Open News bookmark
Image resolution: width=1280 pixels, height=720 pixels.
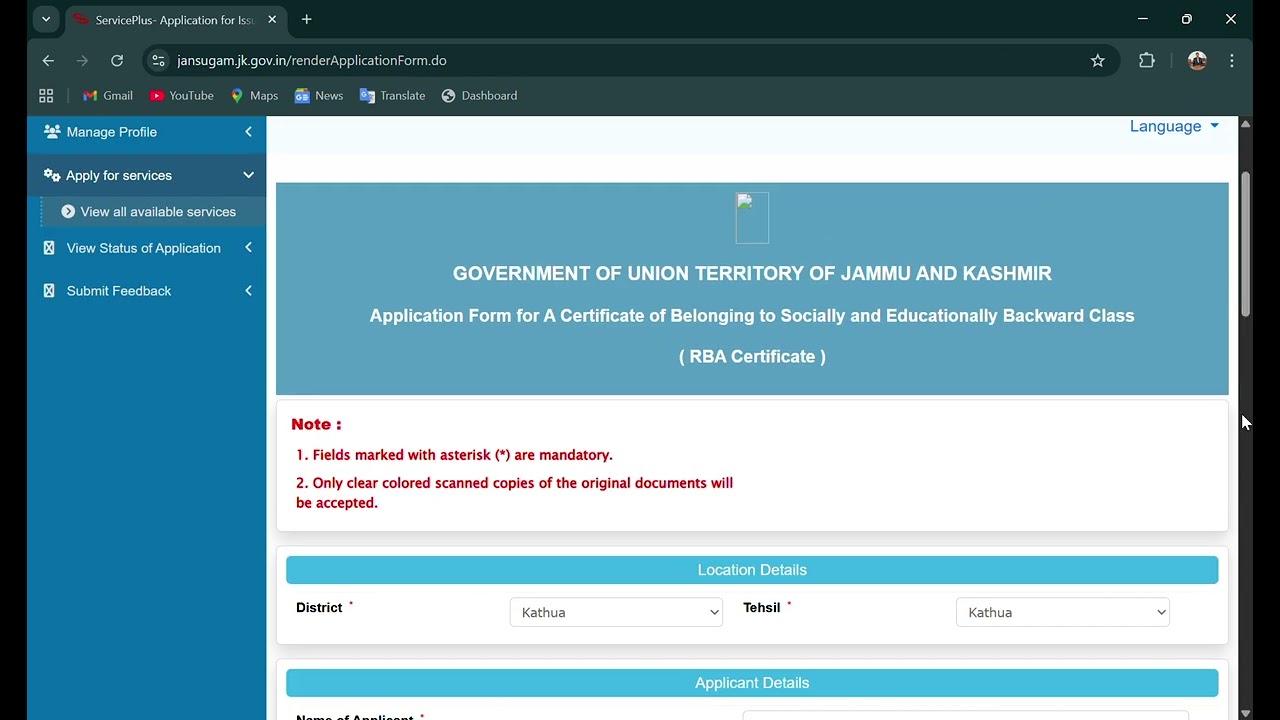(319, 96)
